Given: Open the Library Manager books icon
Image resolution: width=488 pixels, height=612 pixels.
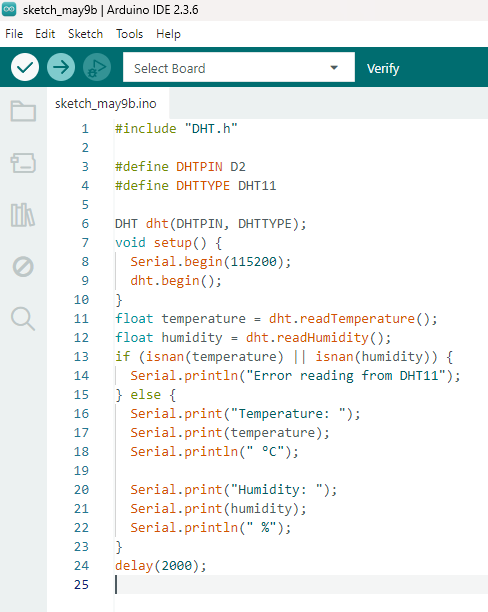Looking at the screenshot, I should pos(23,215).
